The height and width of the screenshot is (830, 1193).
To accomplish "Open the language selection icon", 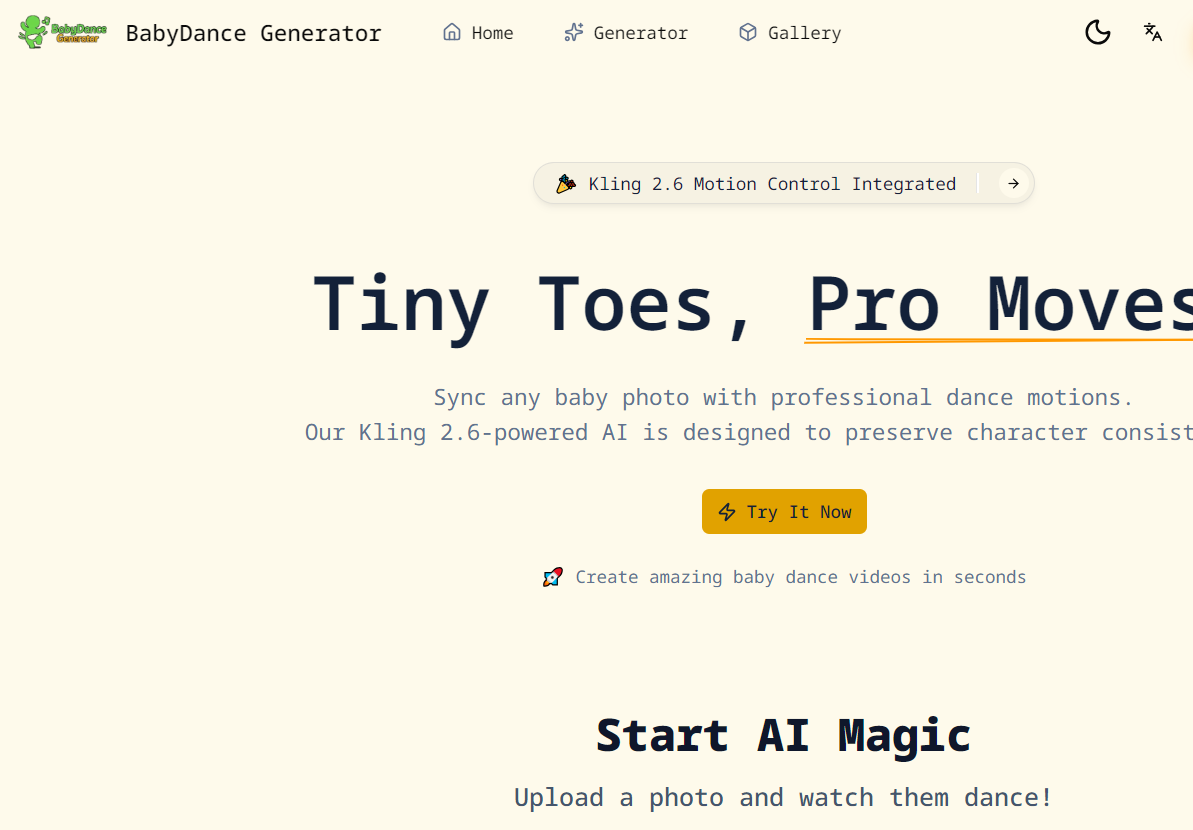I will [1153, 32].
